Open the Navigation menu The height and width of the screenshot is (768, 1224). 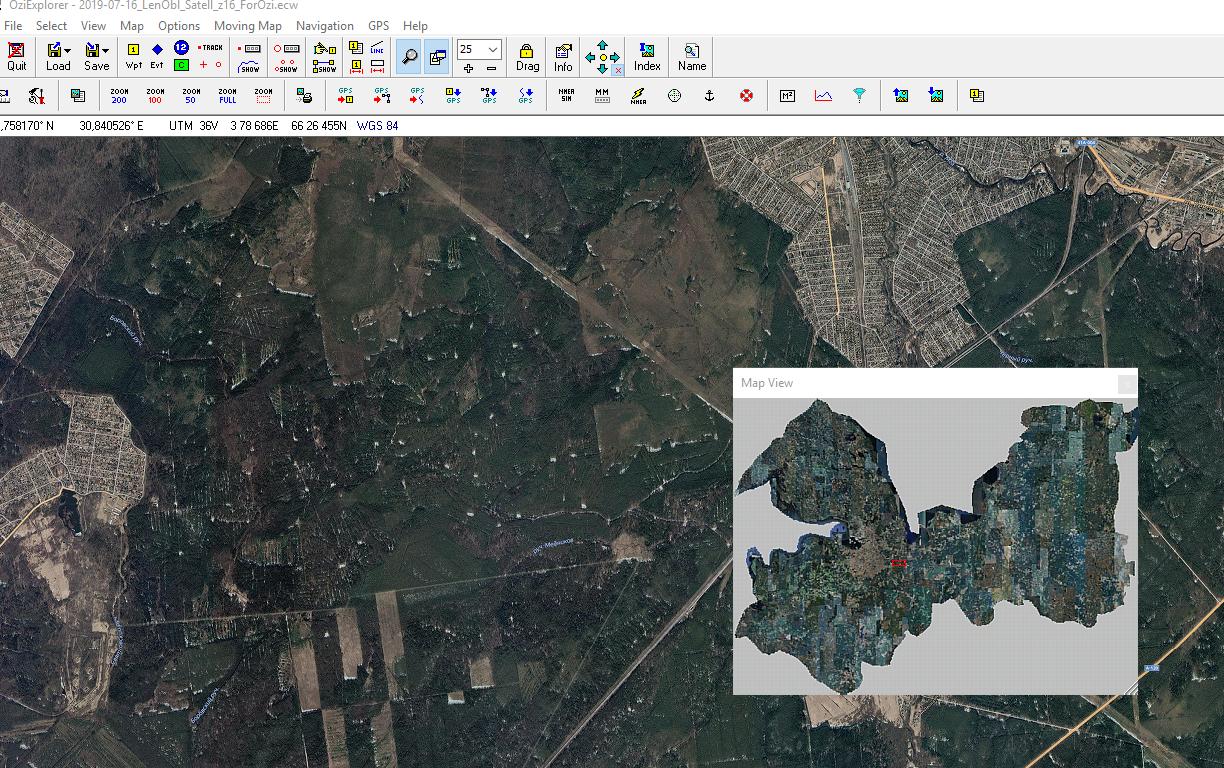[x=324, y=26]
